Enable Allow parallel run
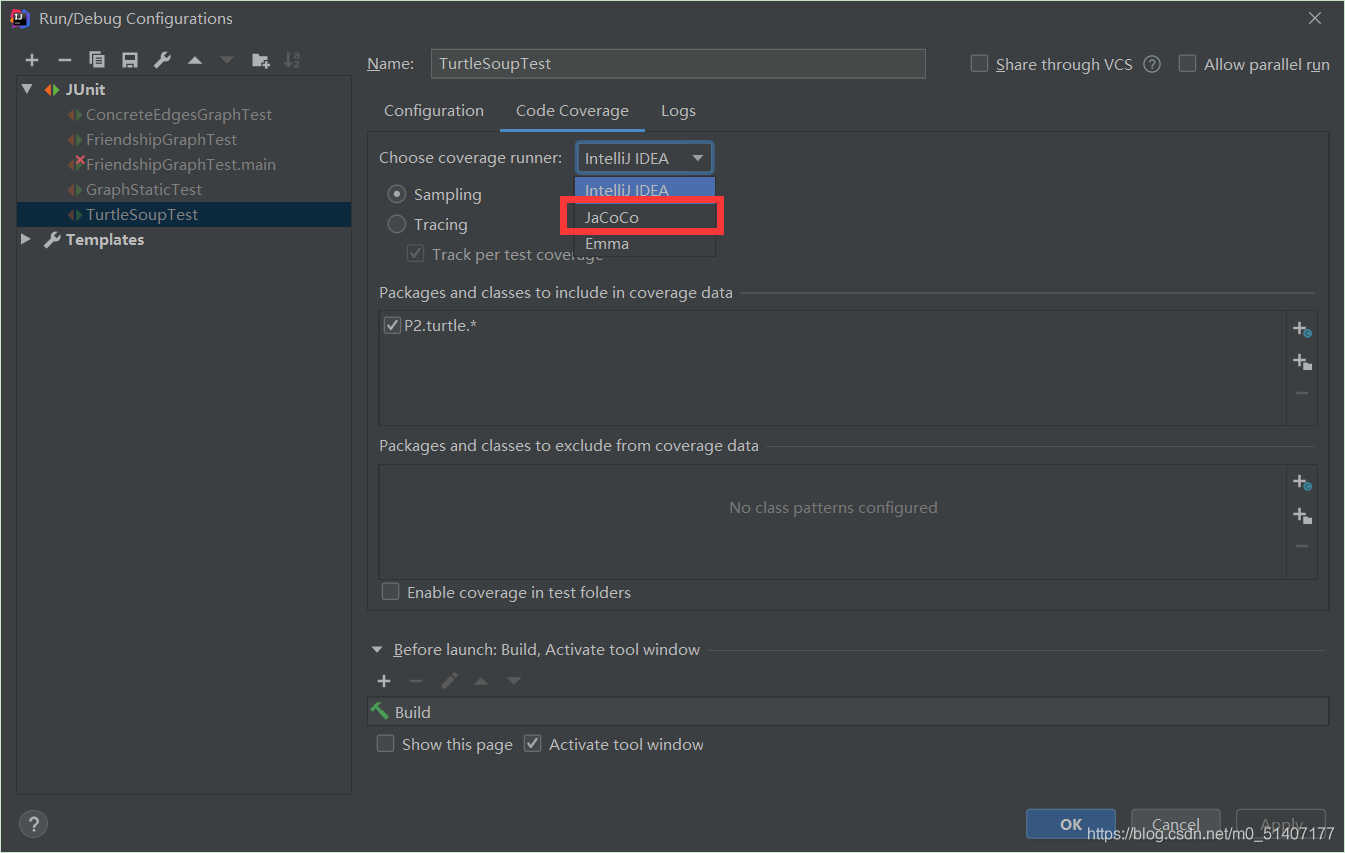The image size is (1345, 853). (x=1187, y=64)
